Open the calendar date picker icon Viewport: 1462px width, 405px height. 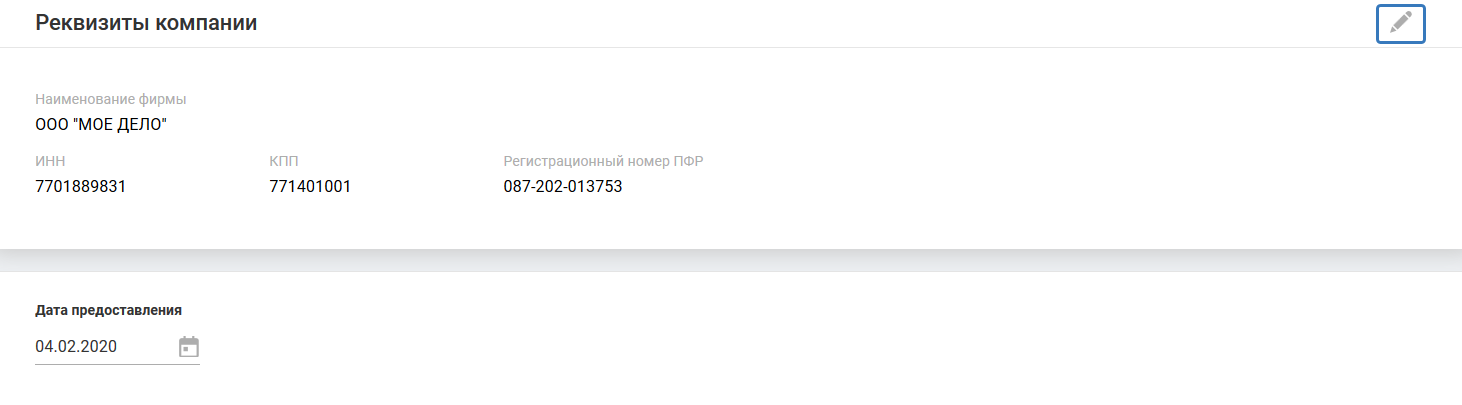pyautogui.click(x=189, y=347)
